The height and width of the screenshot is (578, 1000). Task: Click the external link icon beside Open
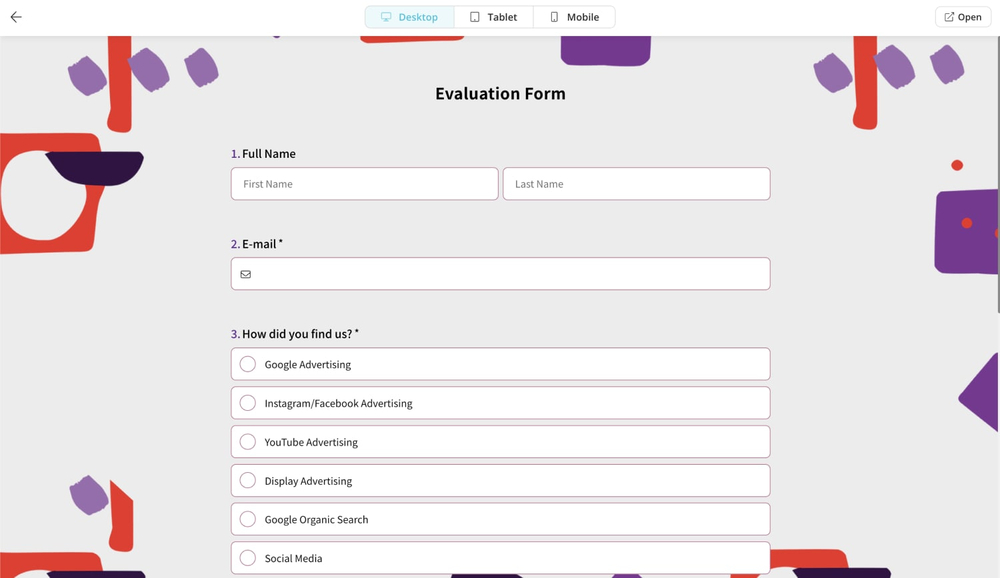948,17
